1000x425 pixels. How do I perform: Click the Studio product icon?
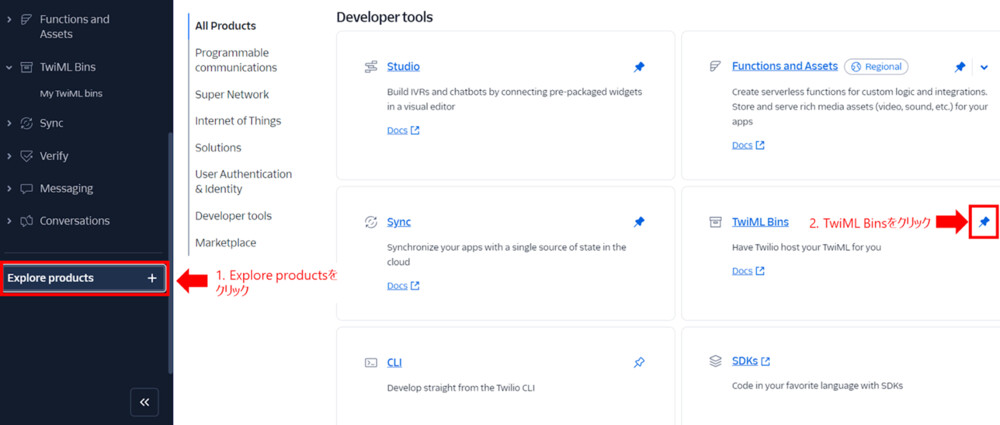371,67
